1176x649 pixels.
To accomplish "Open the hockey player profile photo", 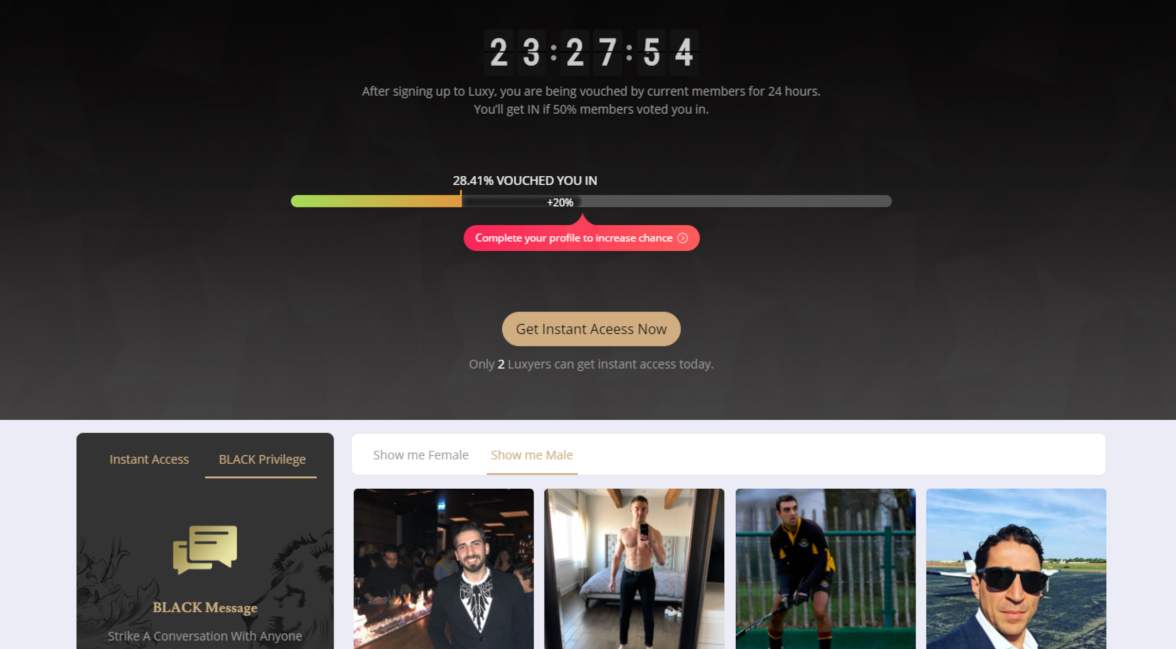I will tap(826, 569).
